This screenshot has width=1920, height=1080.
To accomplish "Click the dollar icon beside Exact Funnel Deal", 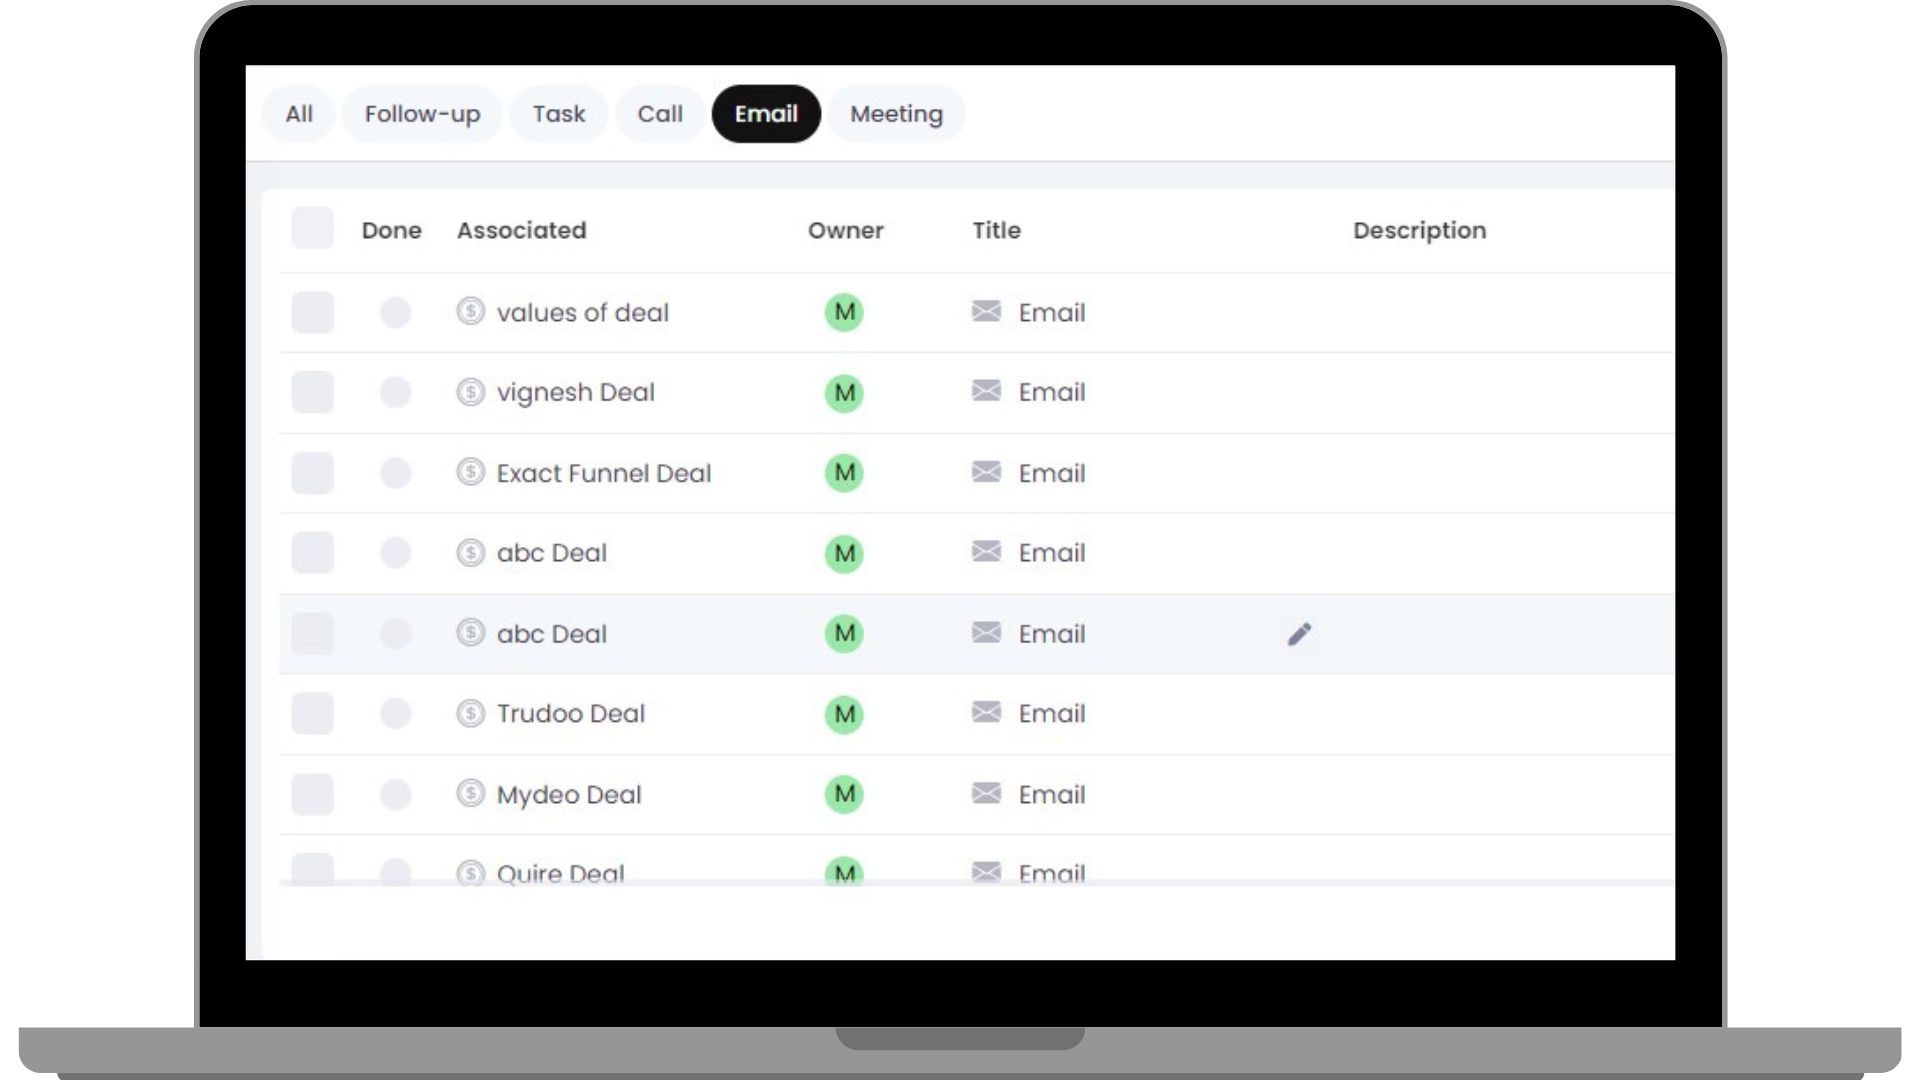I will coord(470,472).
